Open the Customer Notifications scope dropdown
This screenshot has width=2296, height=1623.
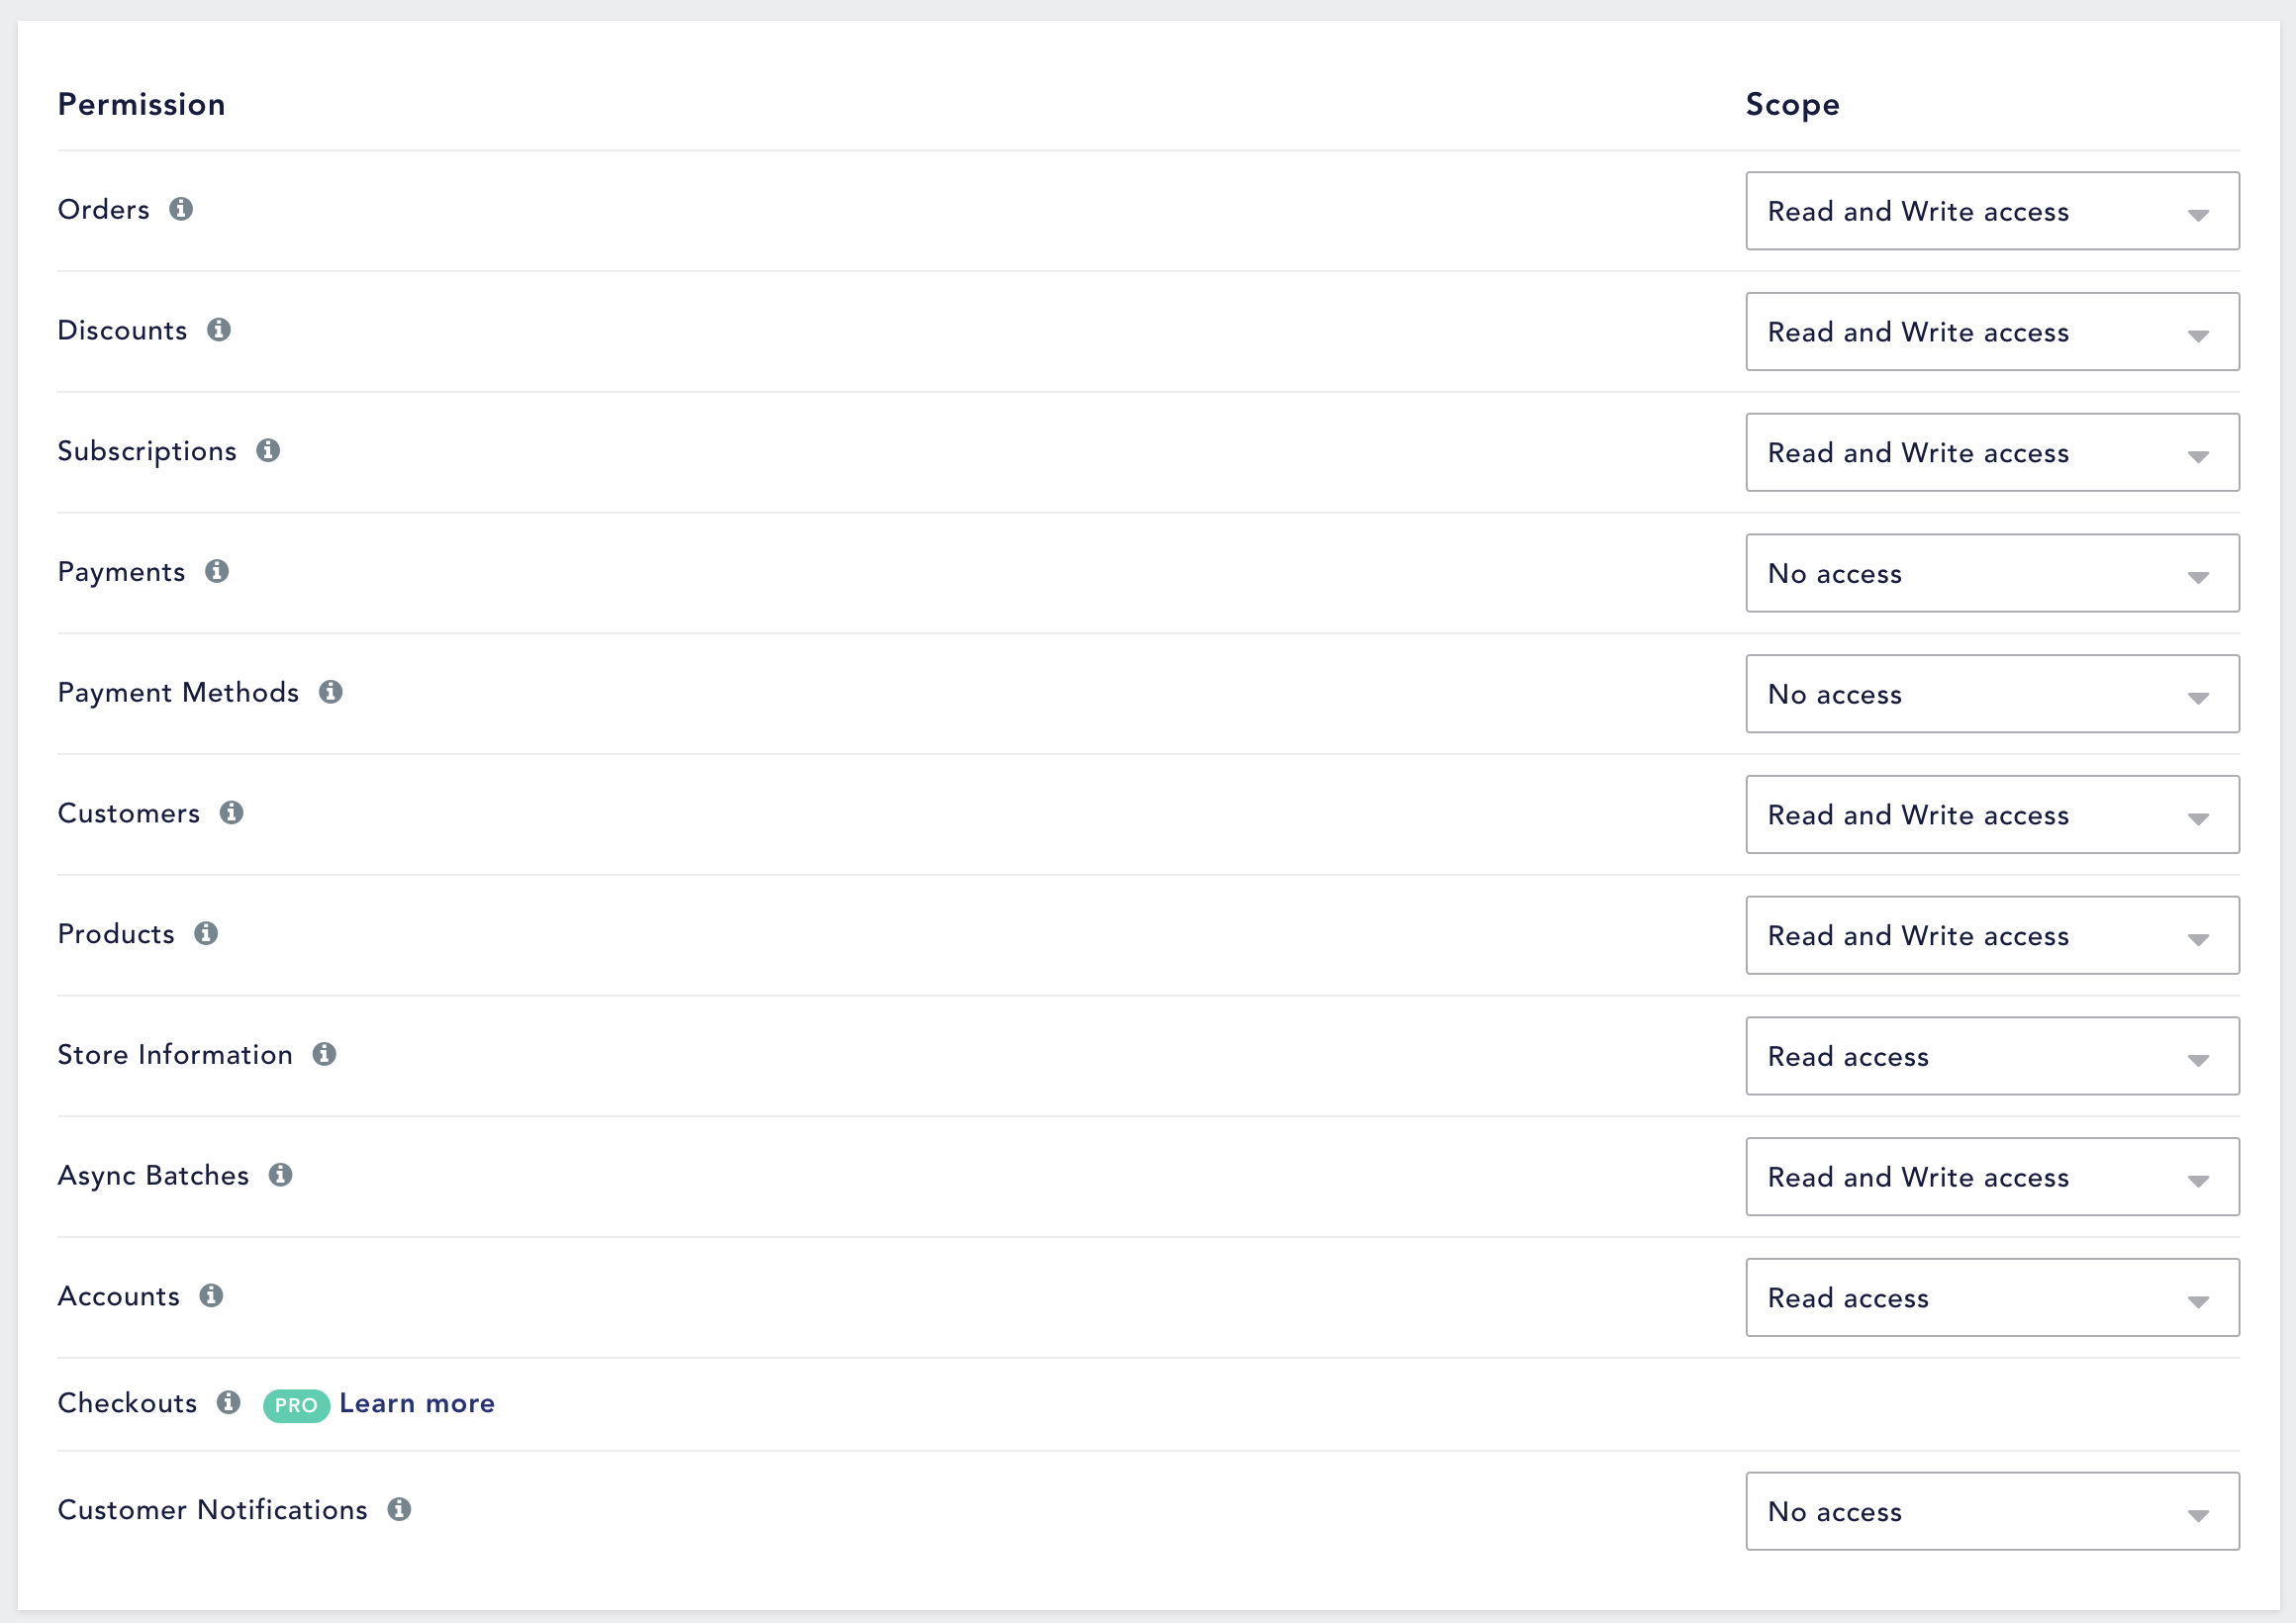click(1992, 1511)
